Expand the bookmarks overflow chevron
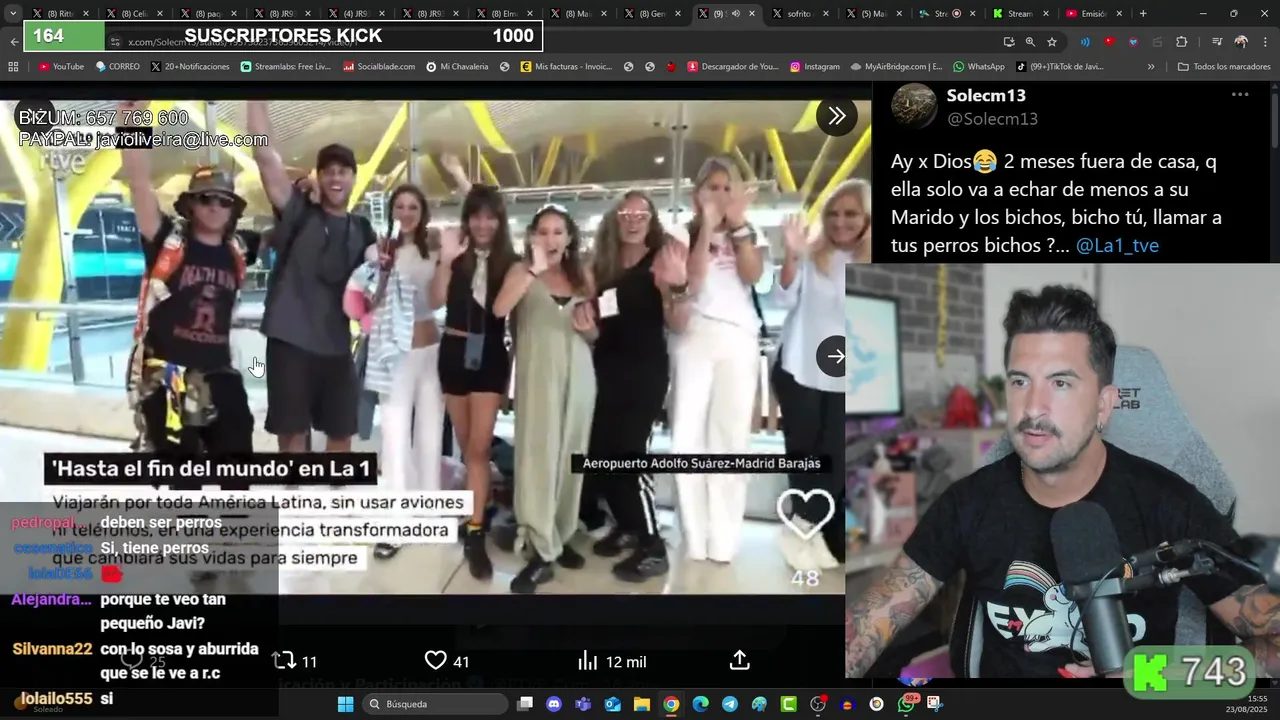Image resolution: width=1280 pixels, height=720 pixels. (1151, 67)
